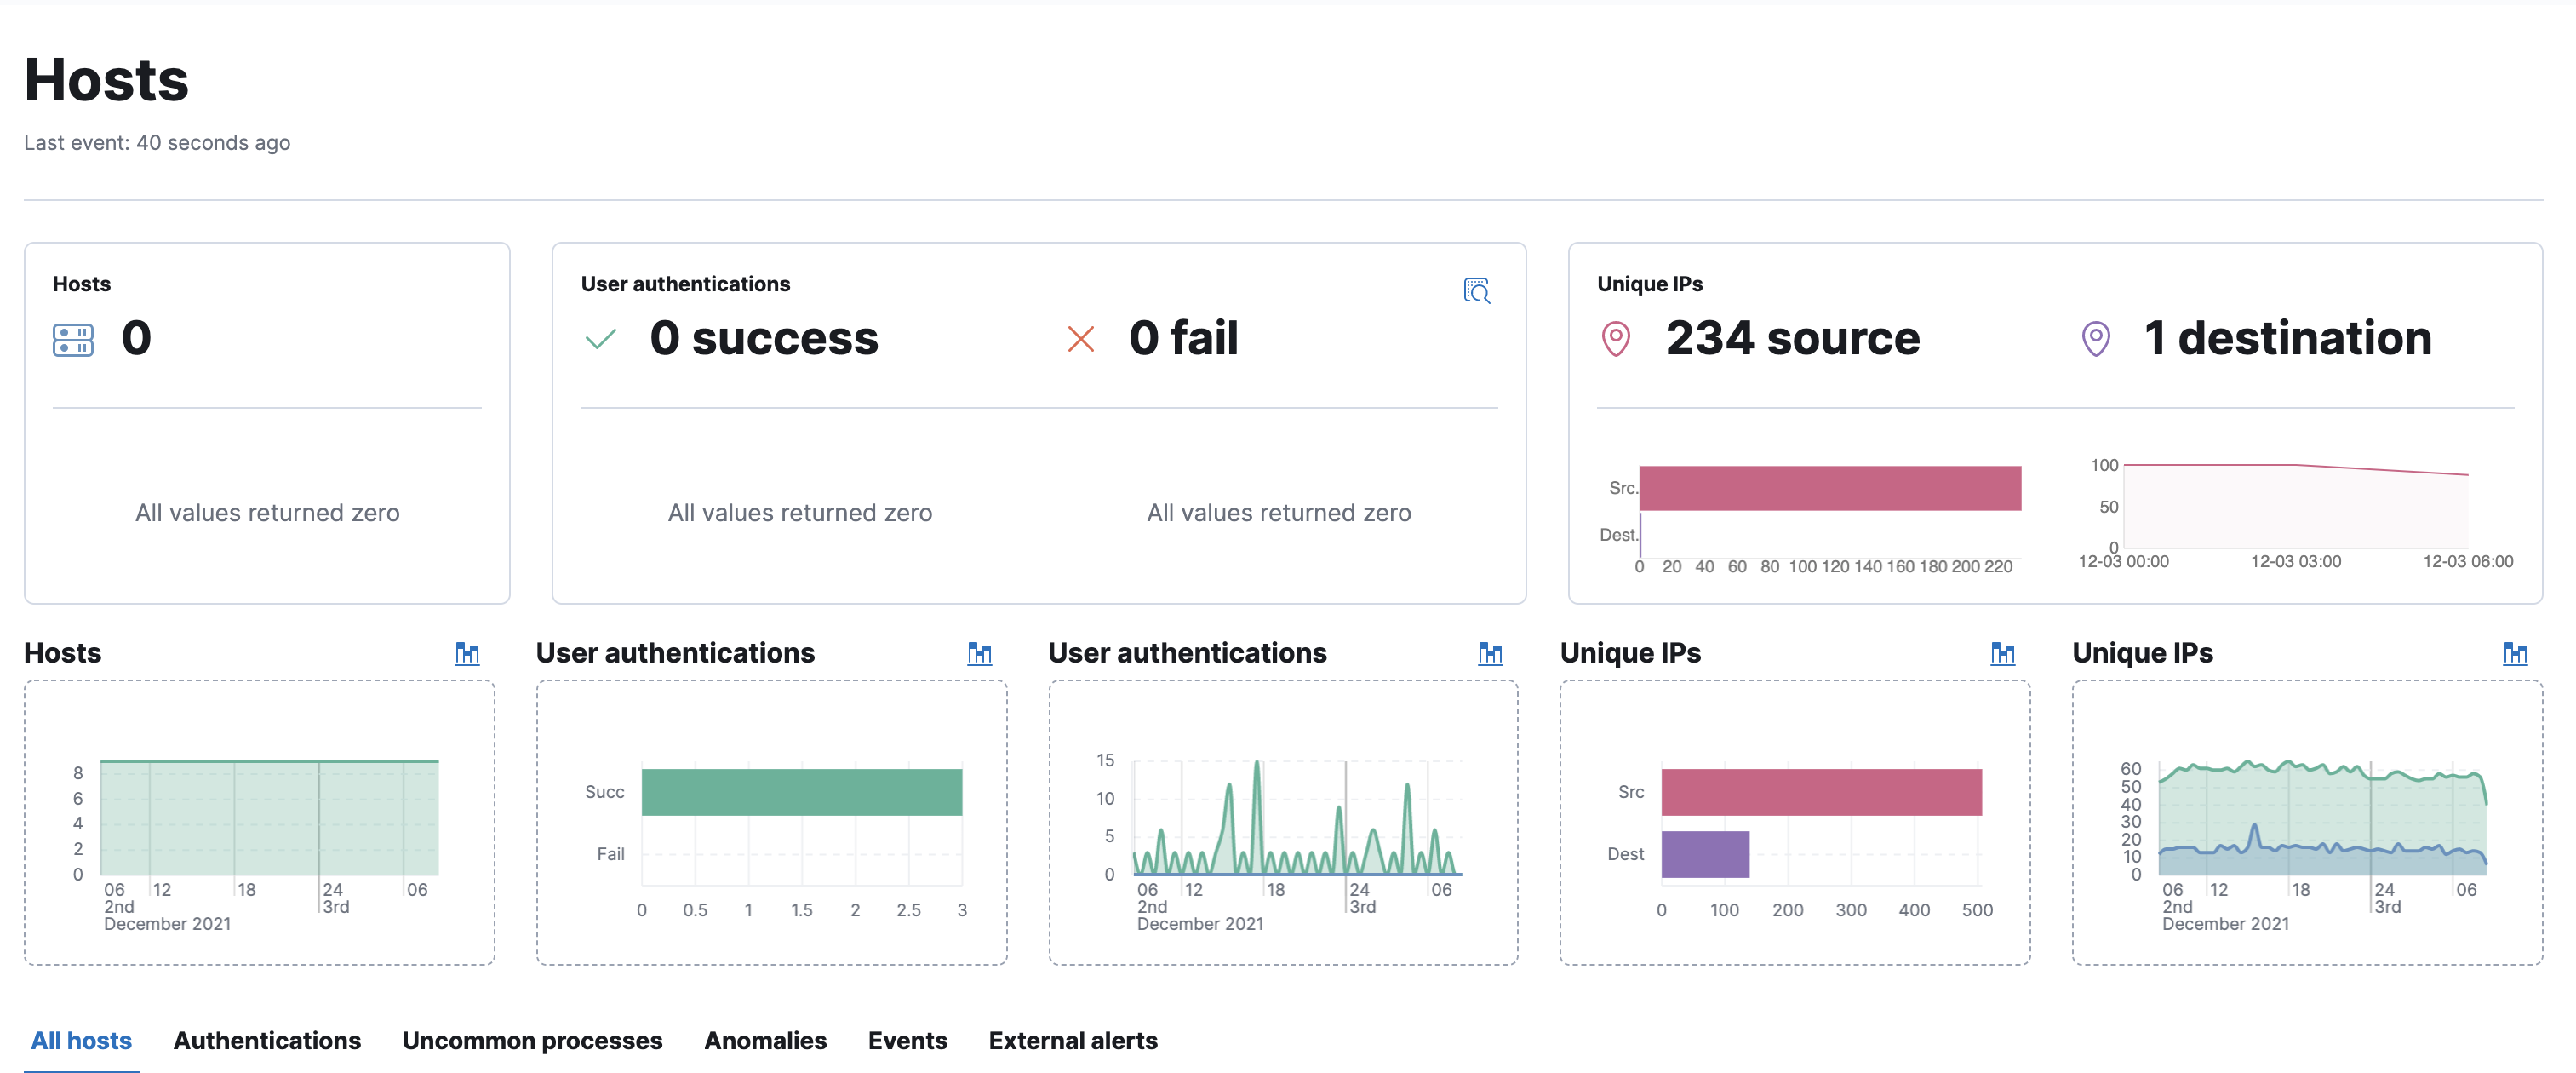Open Unique IPs area chart Lens icon
2576x1073 pixels.
pos(2514,654)
